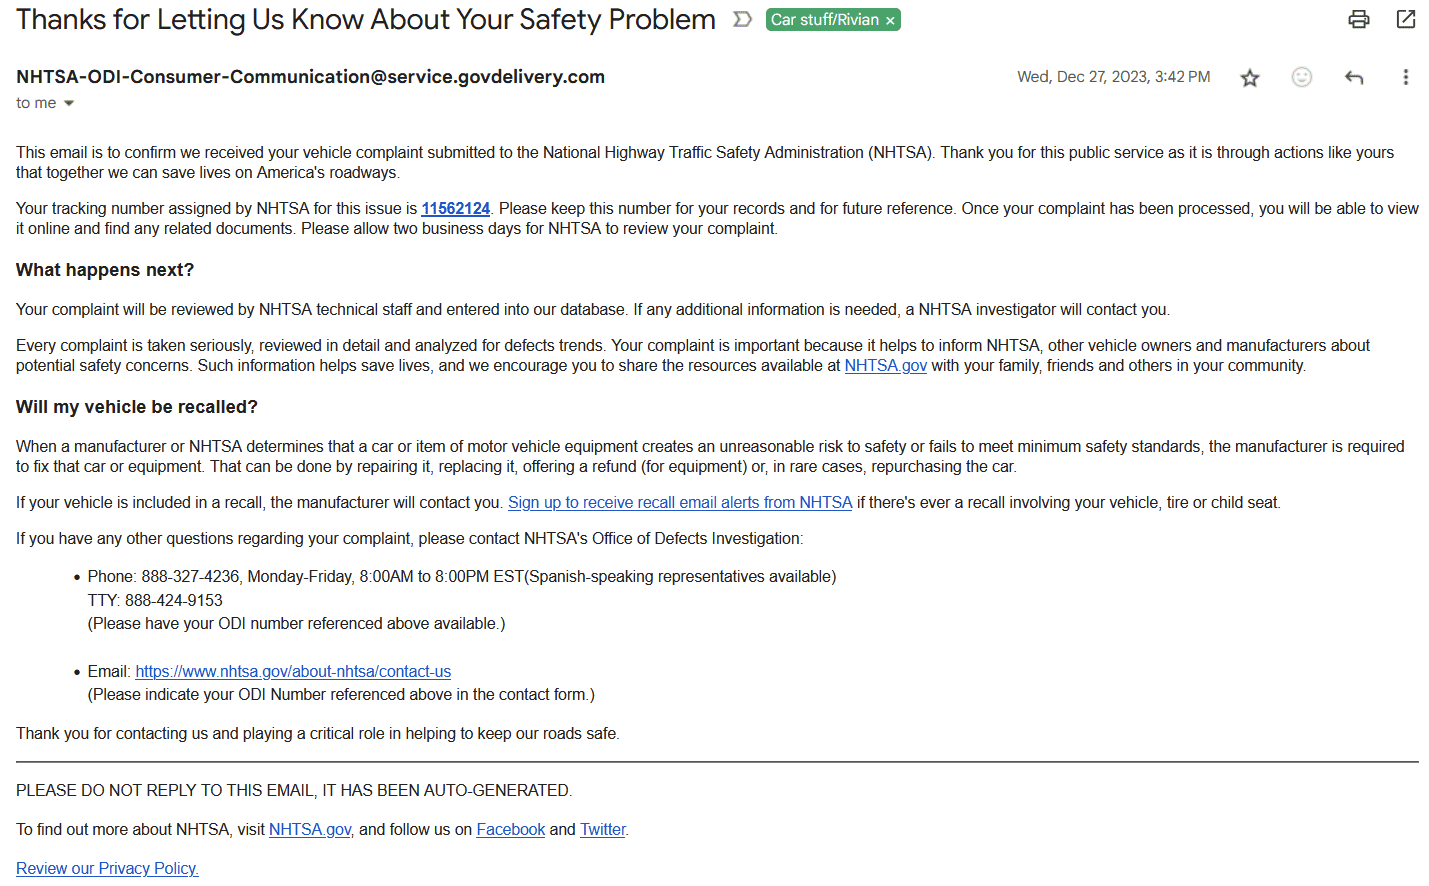Remove the Car stuff/Rivian label

point(890,20)
